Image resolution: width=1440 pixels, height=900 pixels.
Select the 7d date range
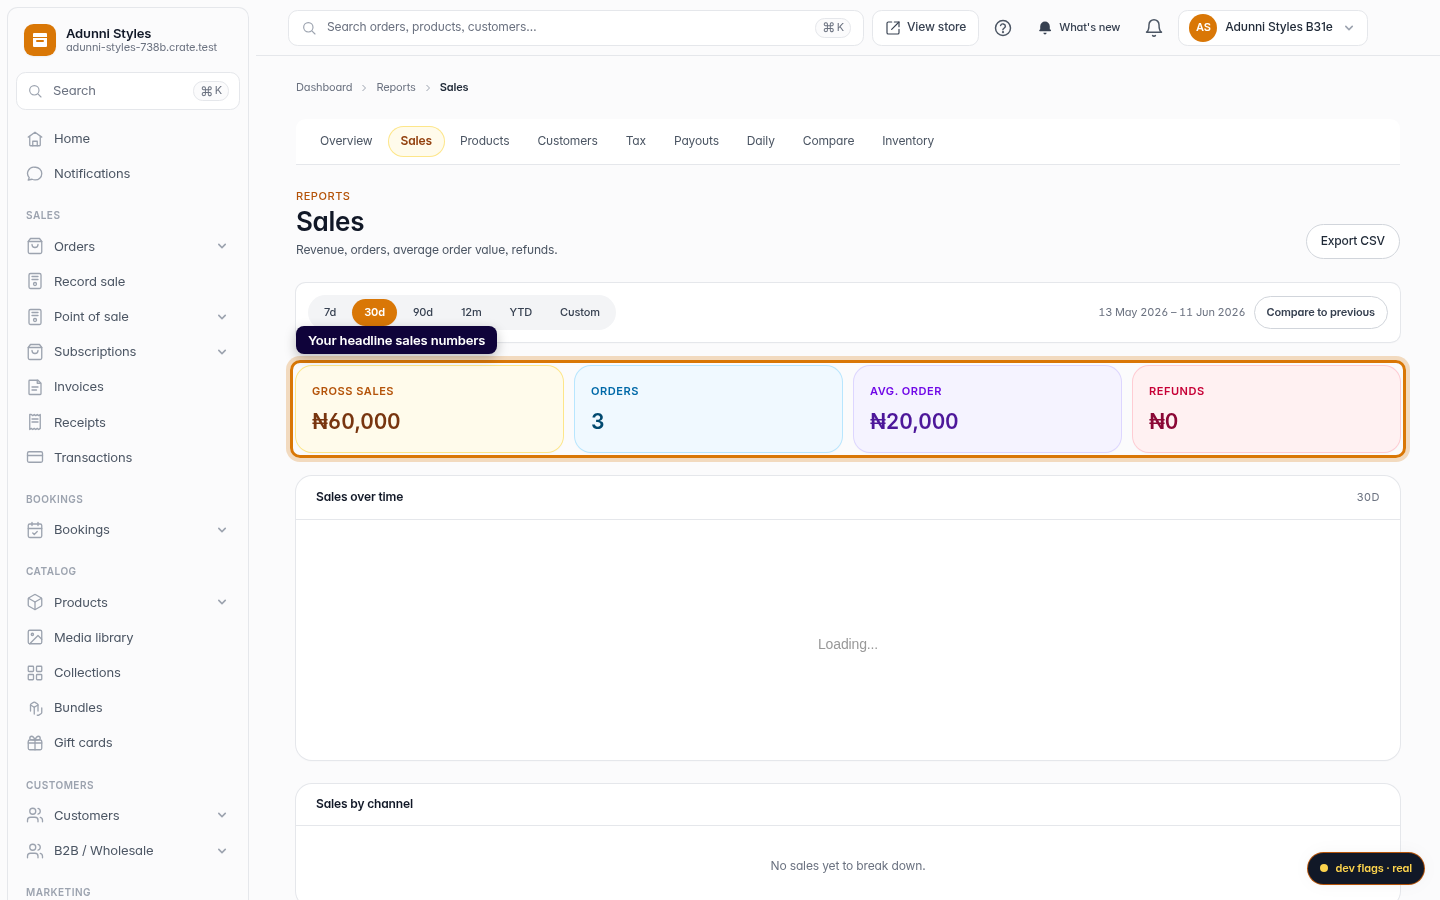[330, 313]
